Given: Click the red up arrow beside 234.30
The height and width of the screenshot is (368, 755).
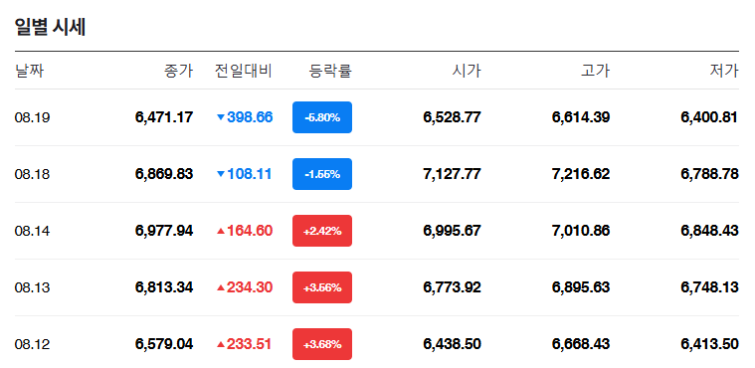Looking at the screenshot, I should coord(221,288).
